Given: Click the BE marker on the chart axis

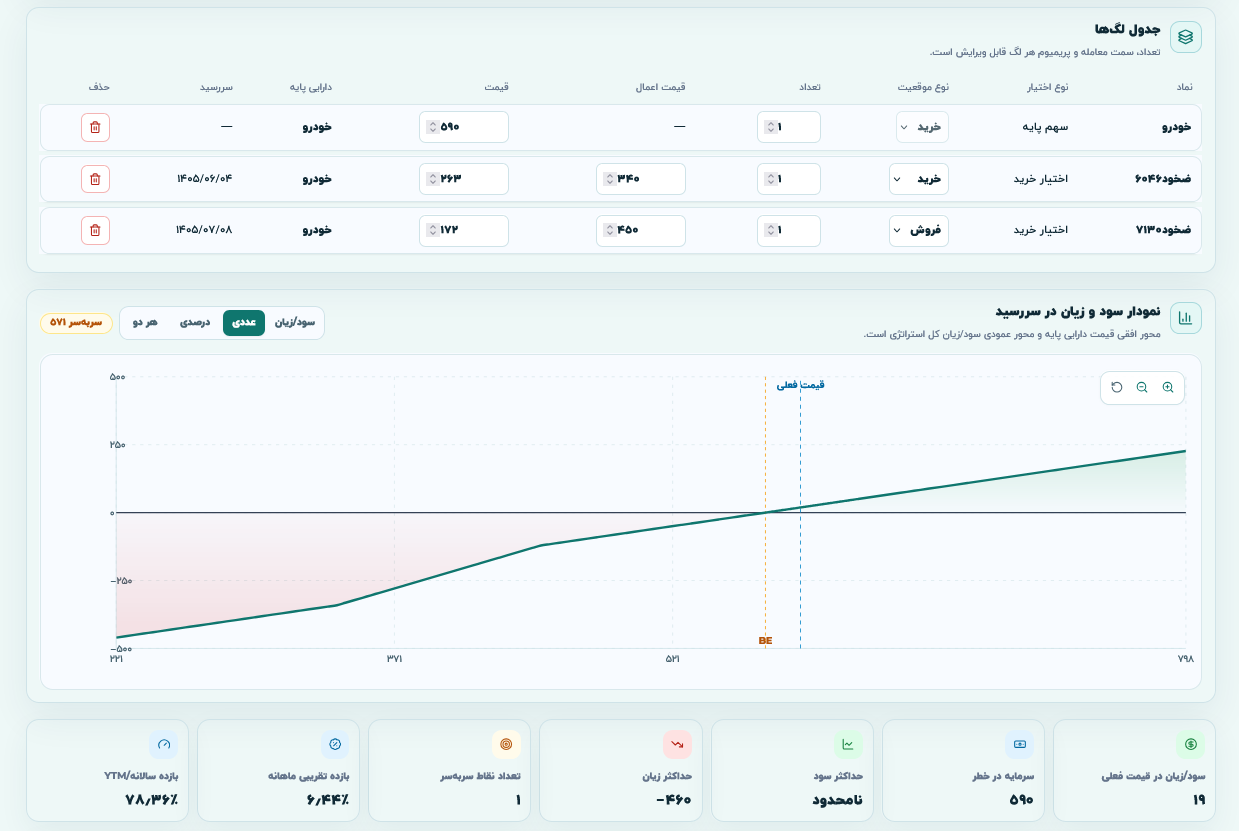Looking at the screenshot, I should coord(765,640).
